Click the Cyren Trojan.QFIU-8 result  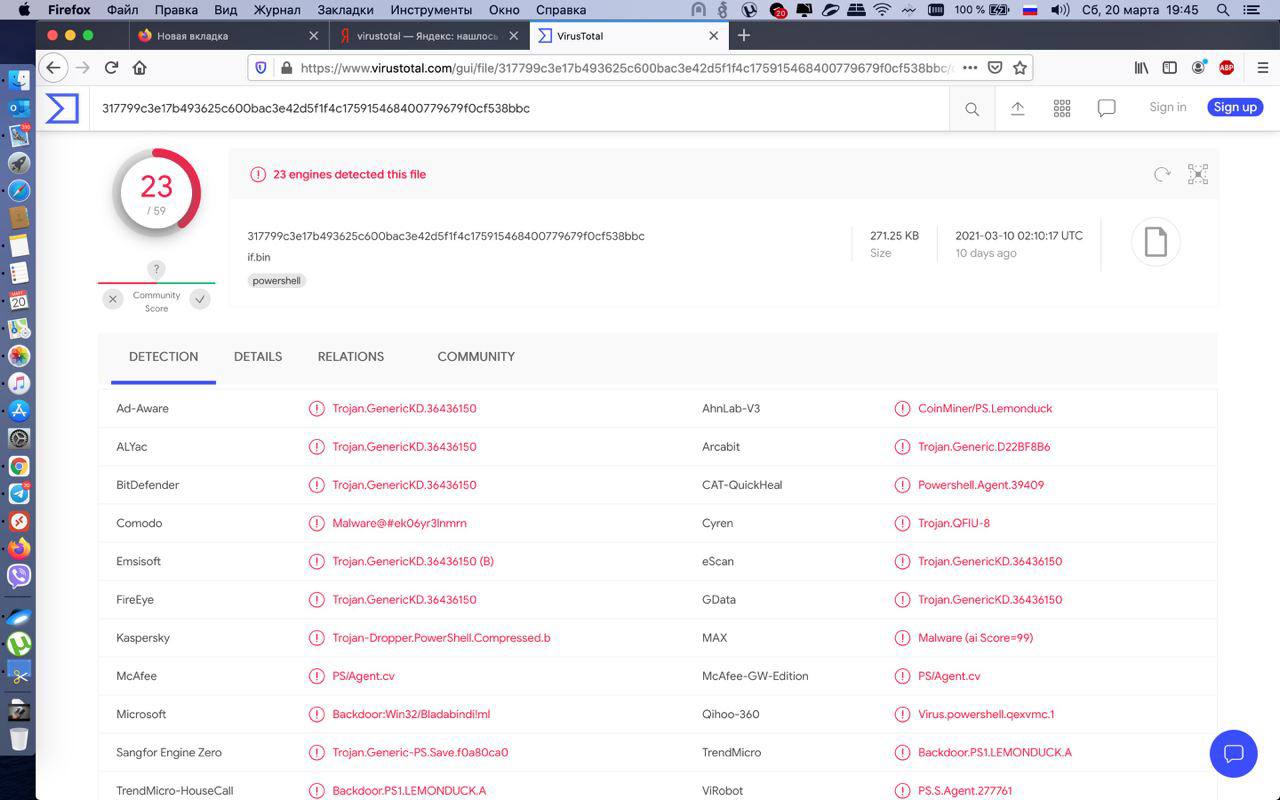pos(954,524)
